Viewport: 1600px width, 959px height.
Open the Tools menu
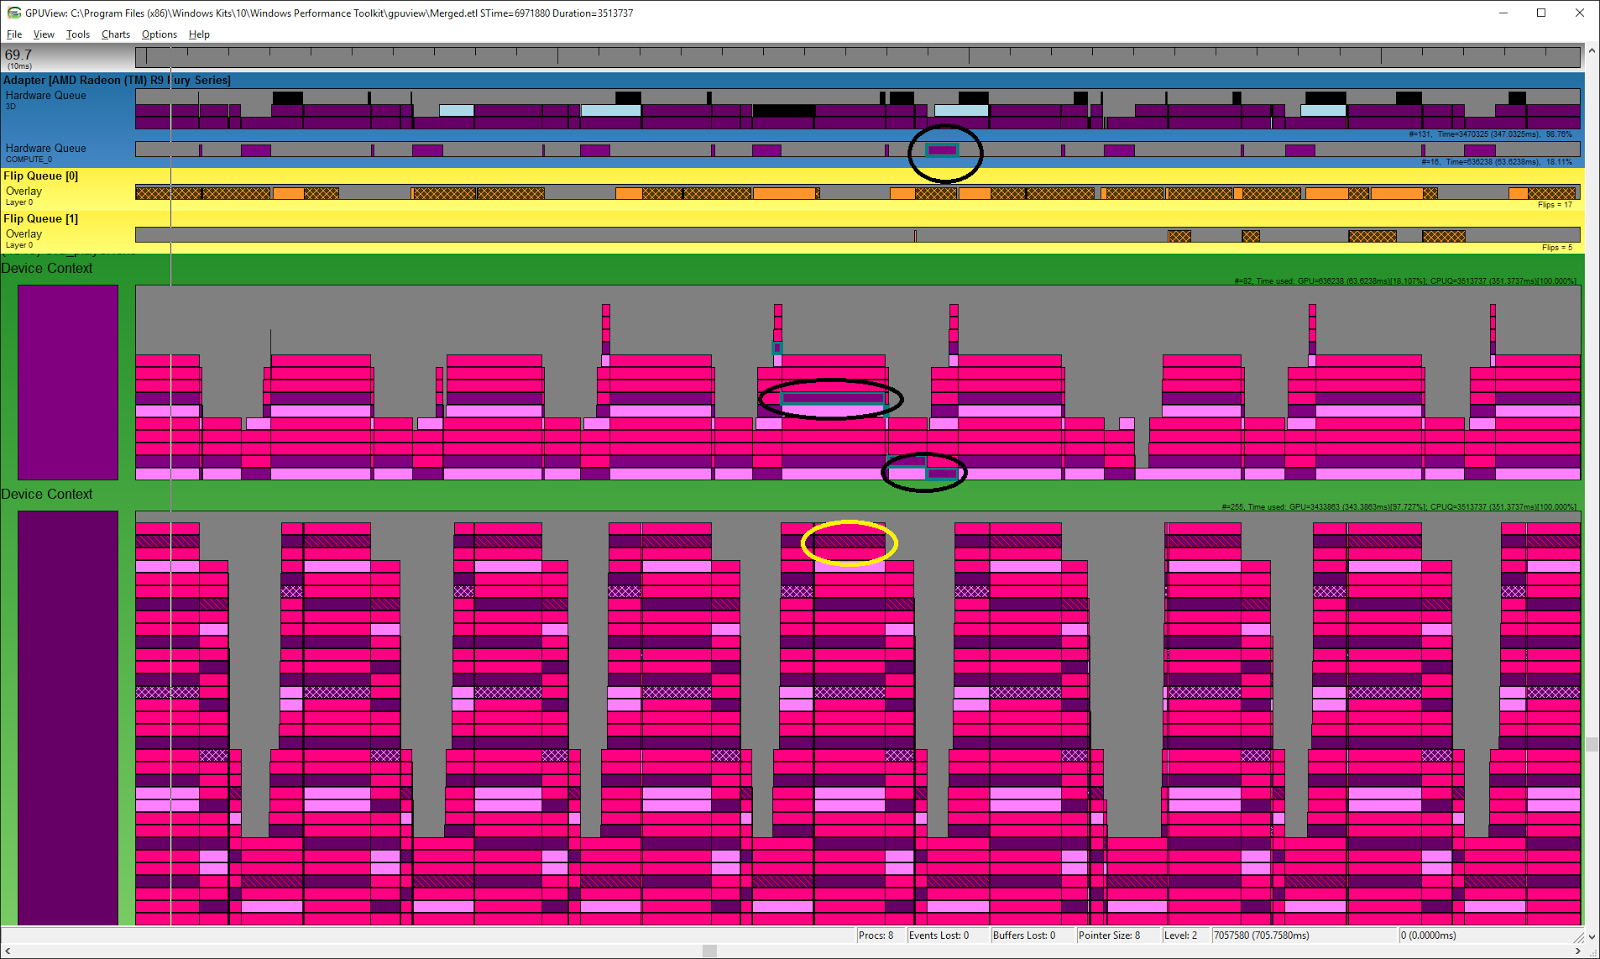pyautogui.click(x=78, y=34)
